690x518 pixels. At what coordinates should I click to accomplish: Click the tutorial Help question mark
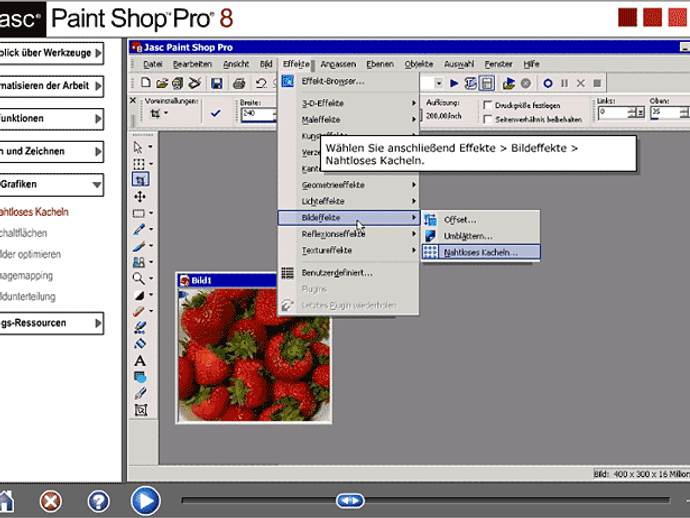98,501
